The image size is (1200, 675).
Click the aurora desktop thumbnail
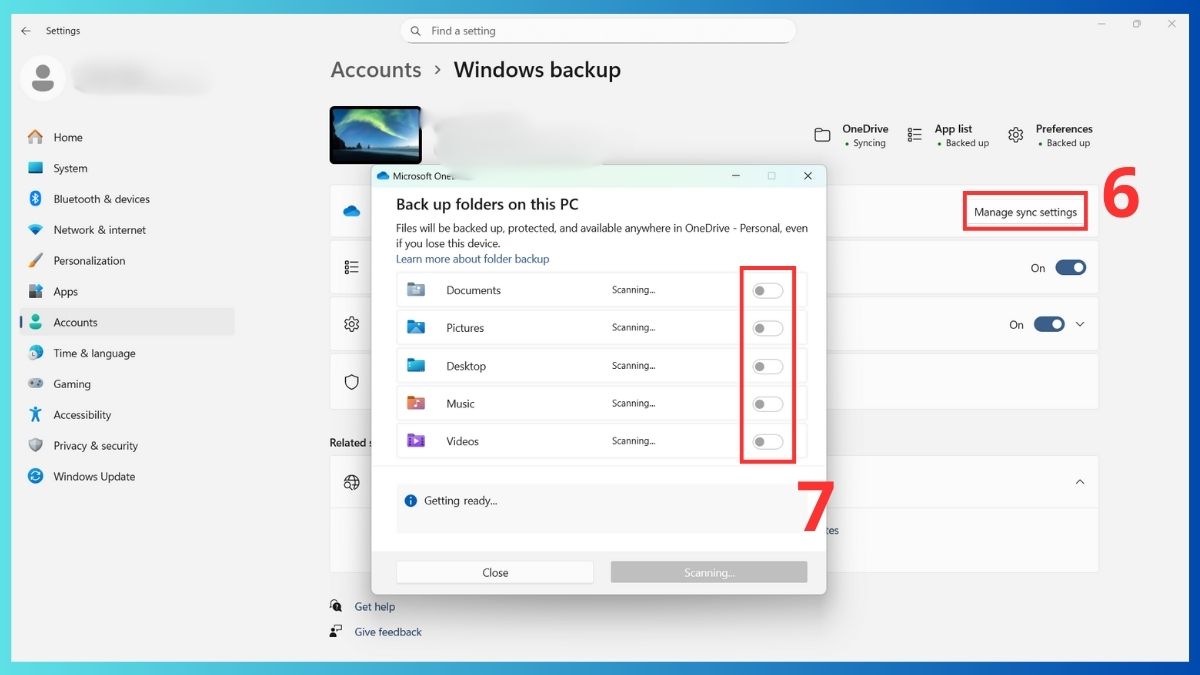tap(375, 135)
